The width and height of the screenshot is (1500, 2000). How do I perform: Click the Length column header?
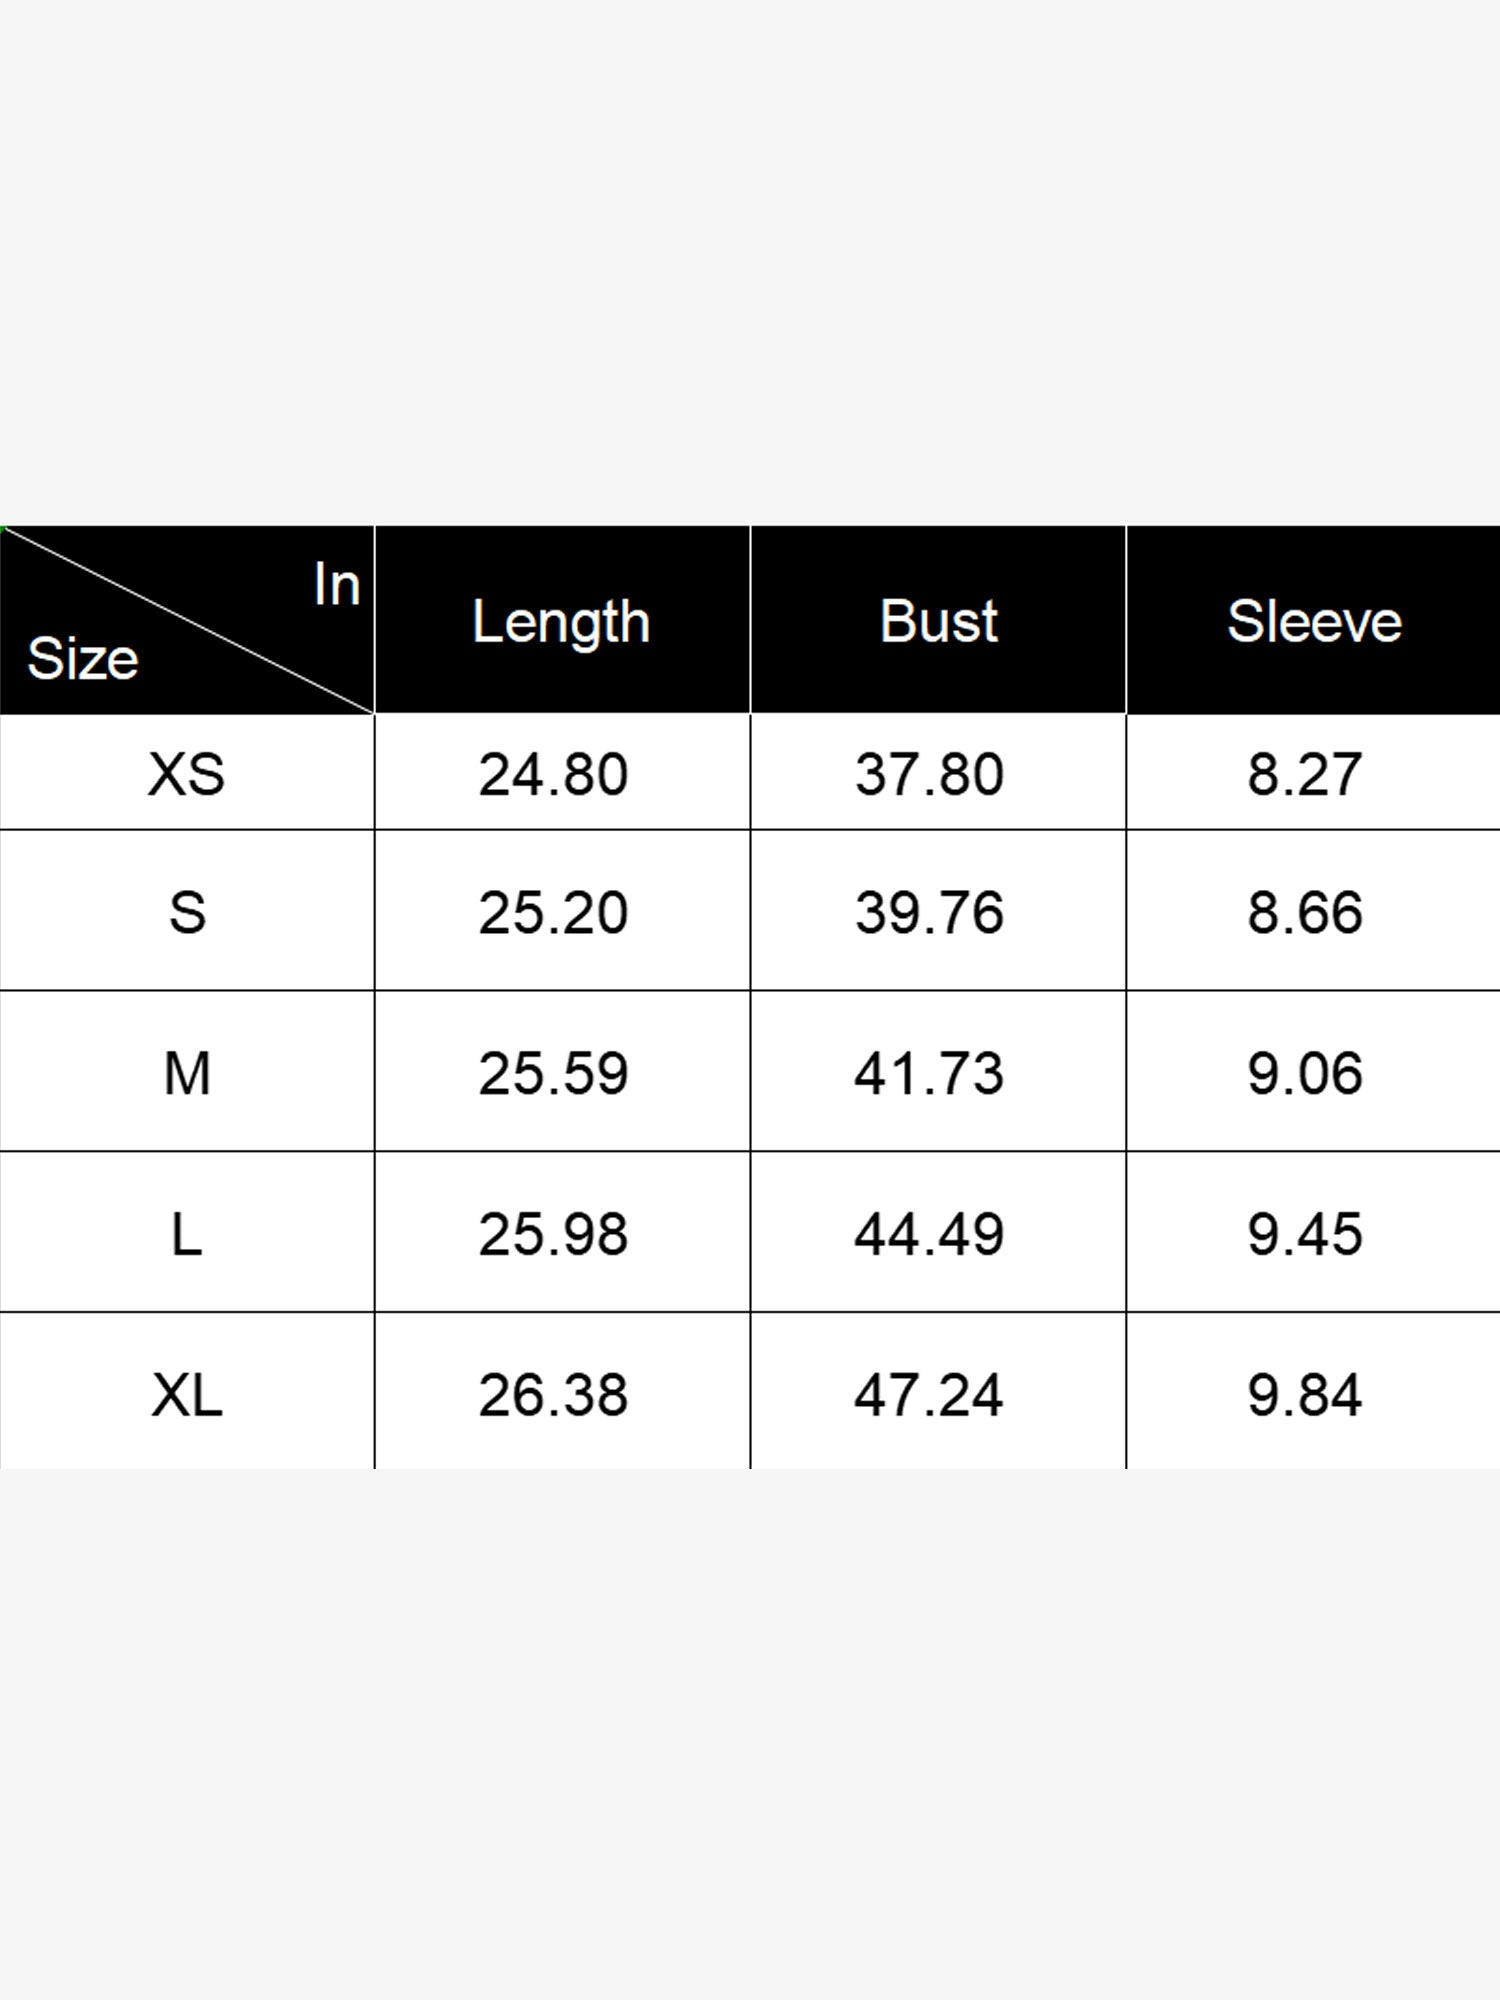click(x=561, y=623)
